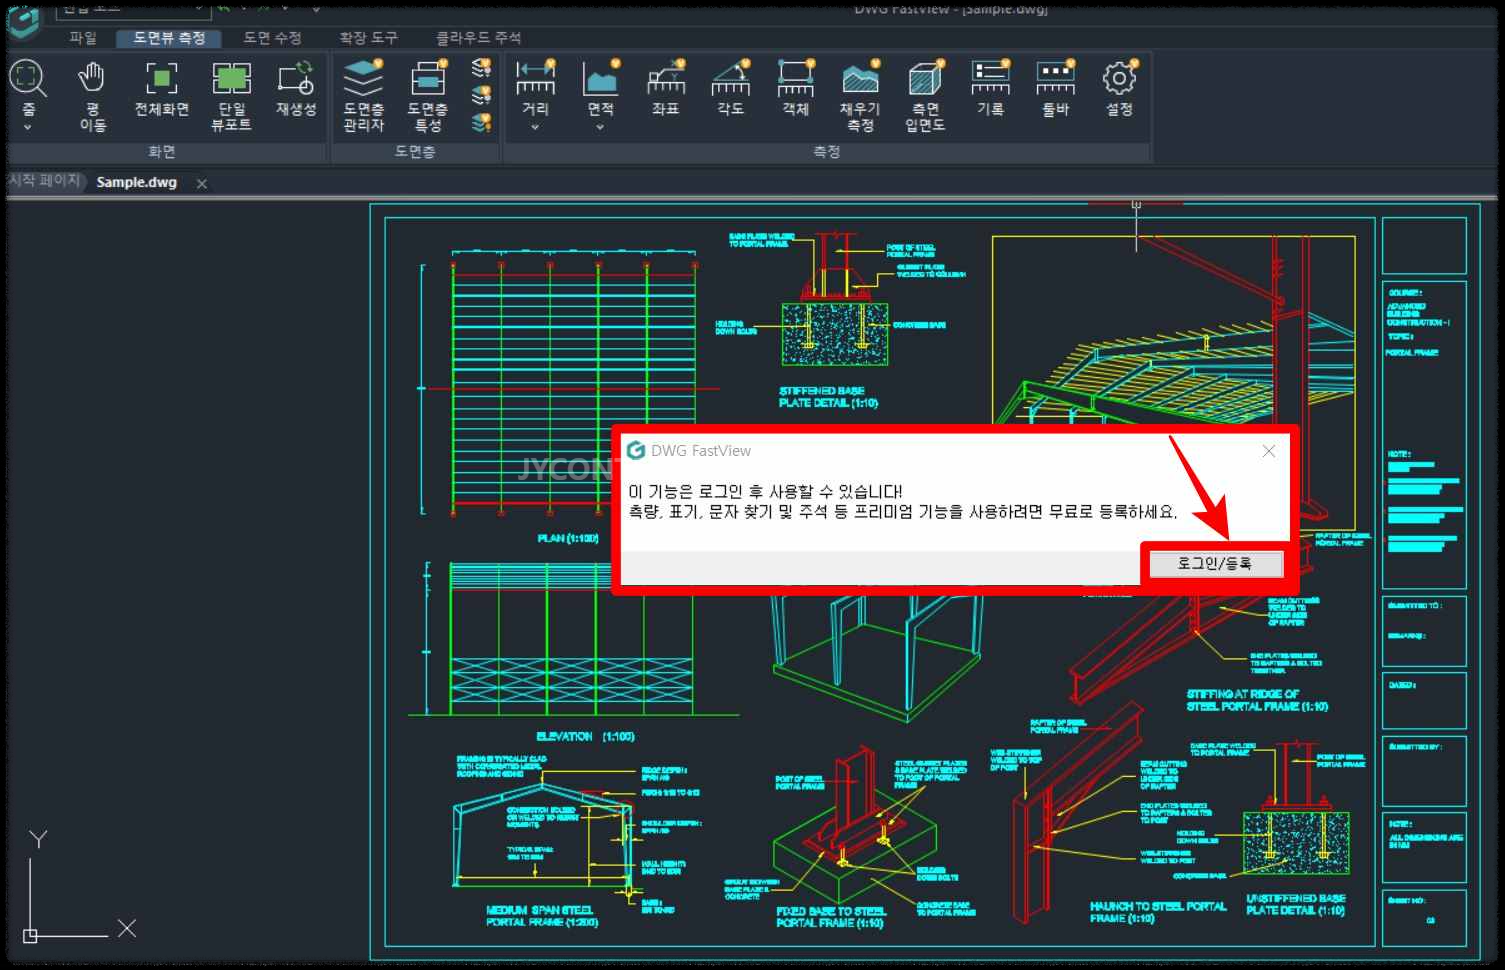This screenshot has width=1505, height=970.
Task: Open the 클라우드 주석 ribbon tab
Action: click(478, 38)
